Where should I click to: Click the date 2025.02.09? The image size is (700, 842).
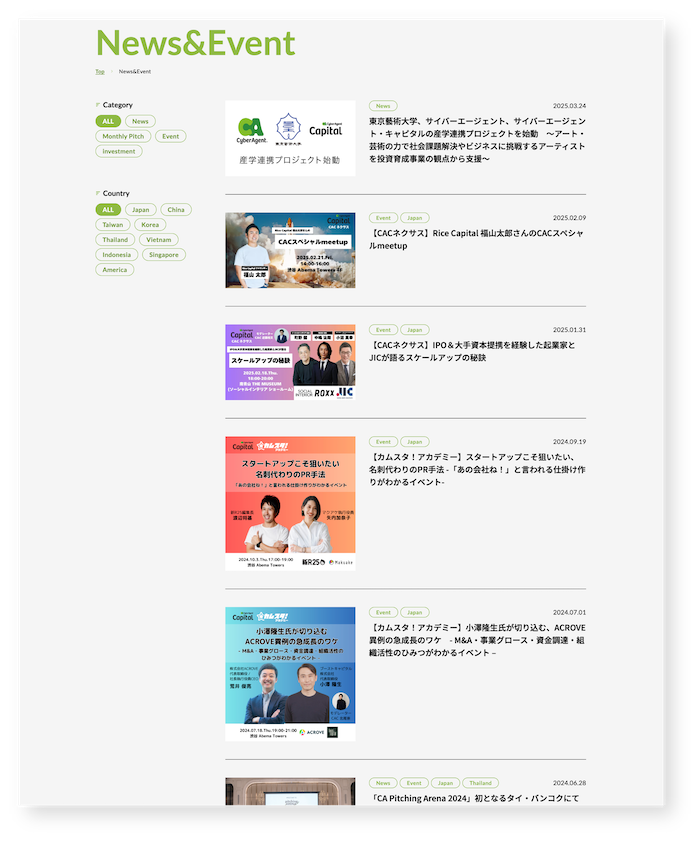[x=570, y=218]
